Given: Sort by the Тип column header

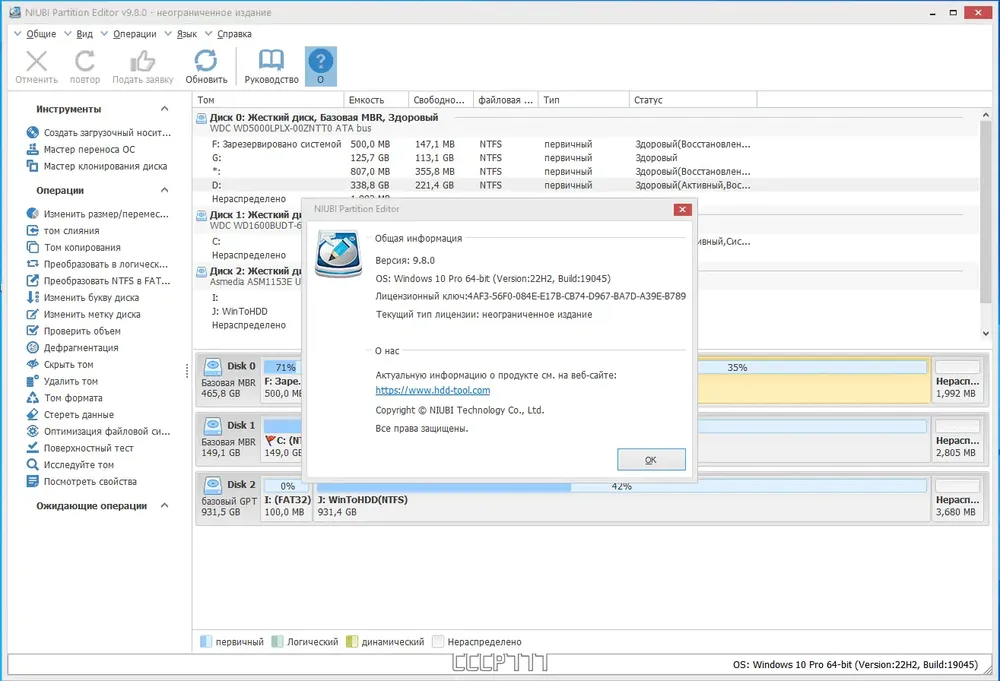Looking at the screenshot, I should (584, 99).
